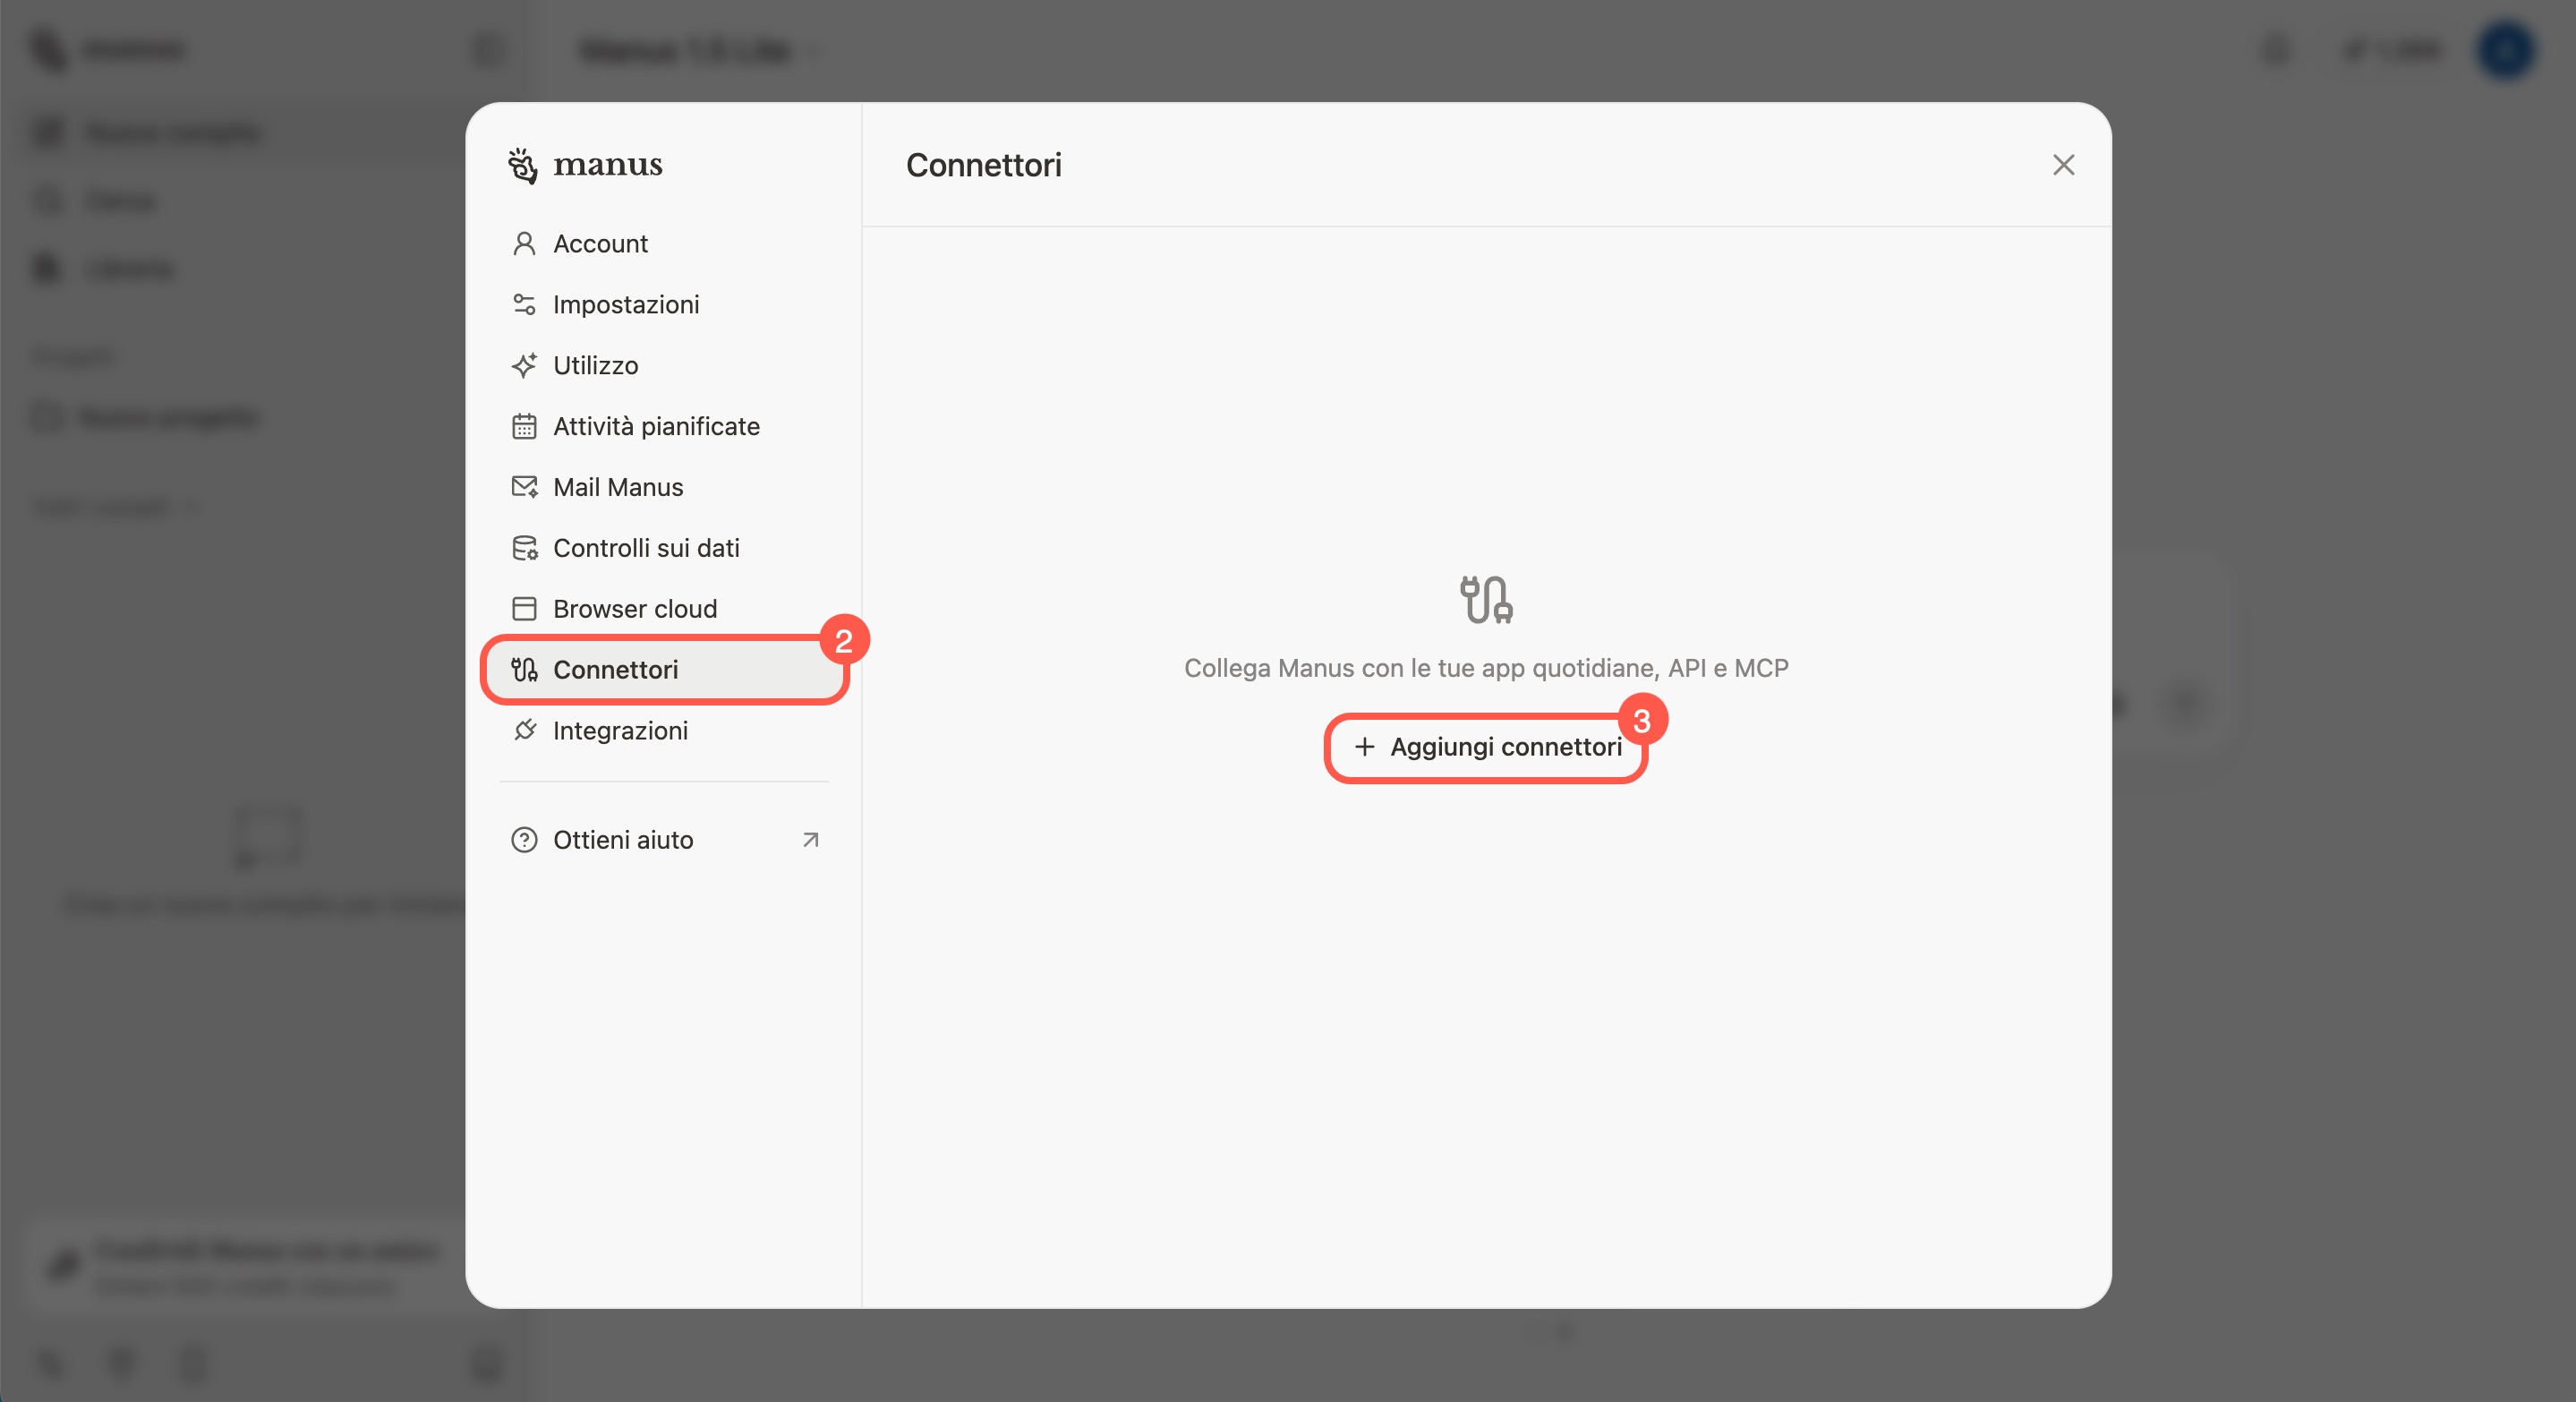This screenshot has height=1402, width=2576.
Task: Switch to the Utilizzo section
Action: click(596, 366)
